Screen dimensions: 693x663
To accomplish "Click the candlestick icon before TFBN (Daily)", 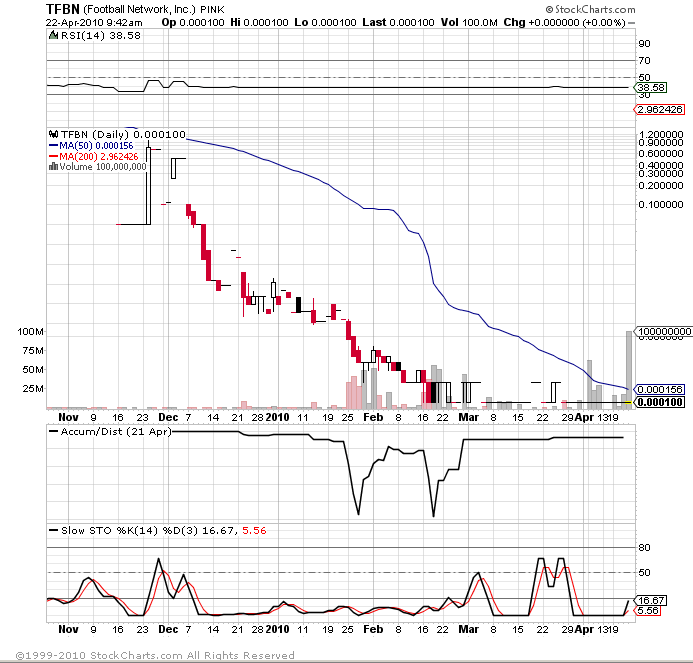I will tap(53, 134).
